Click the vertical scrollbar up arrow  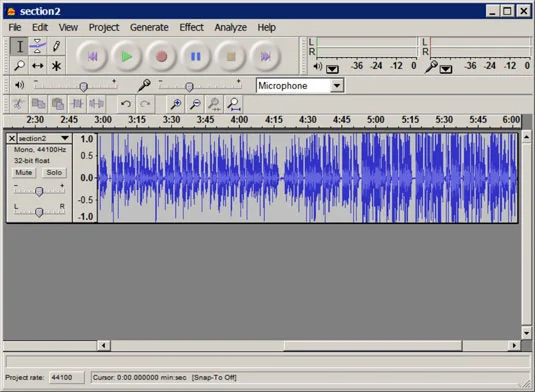pyautogui.click(x=526, y=137)
